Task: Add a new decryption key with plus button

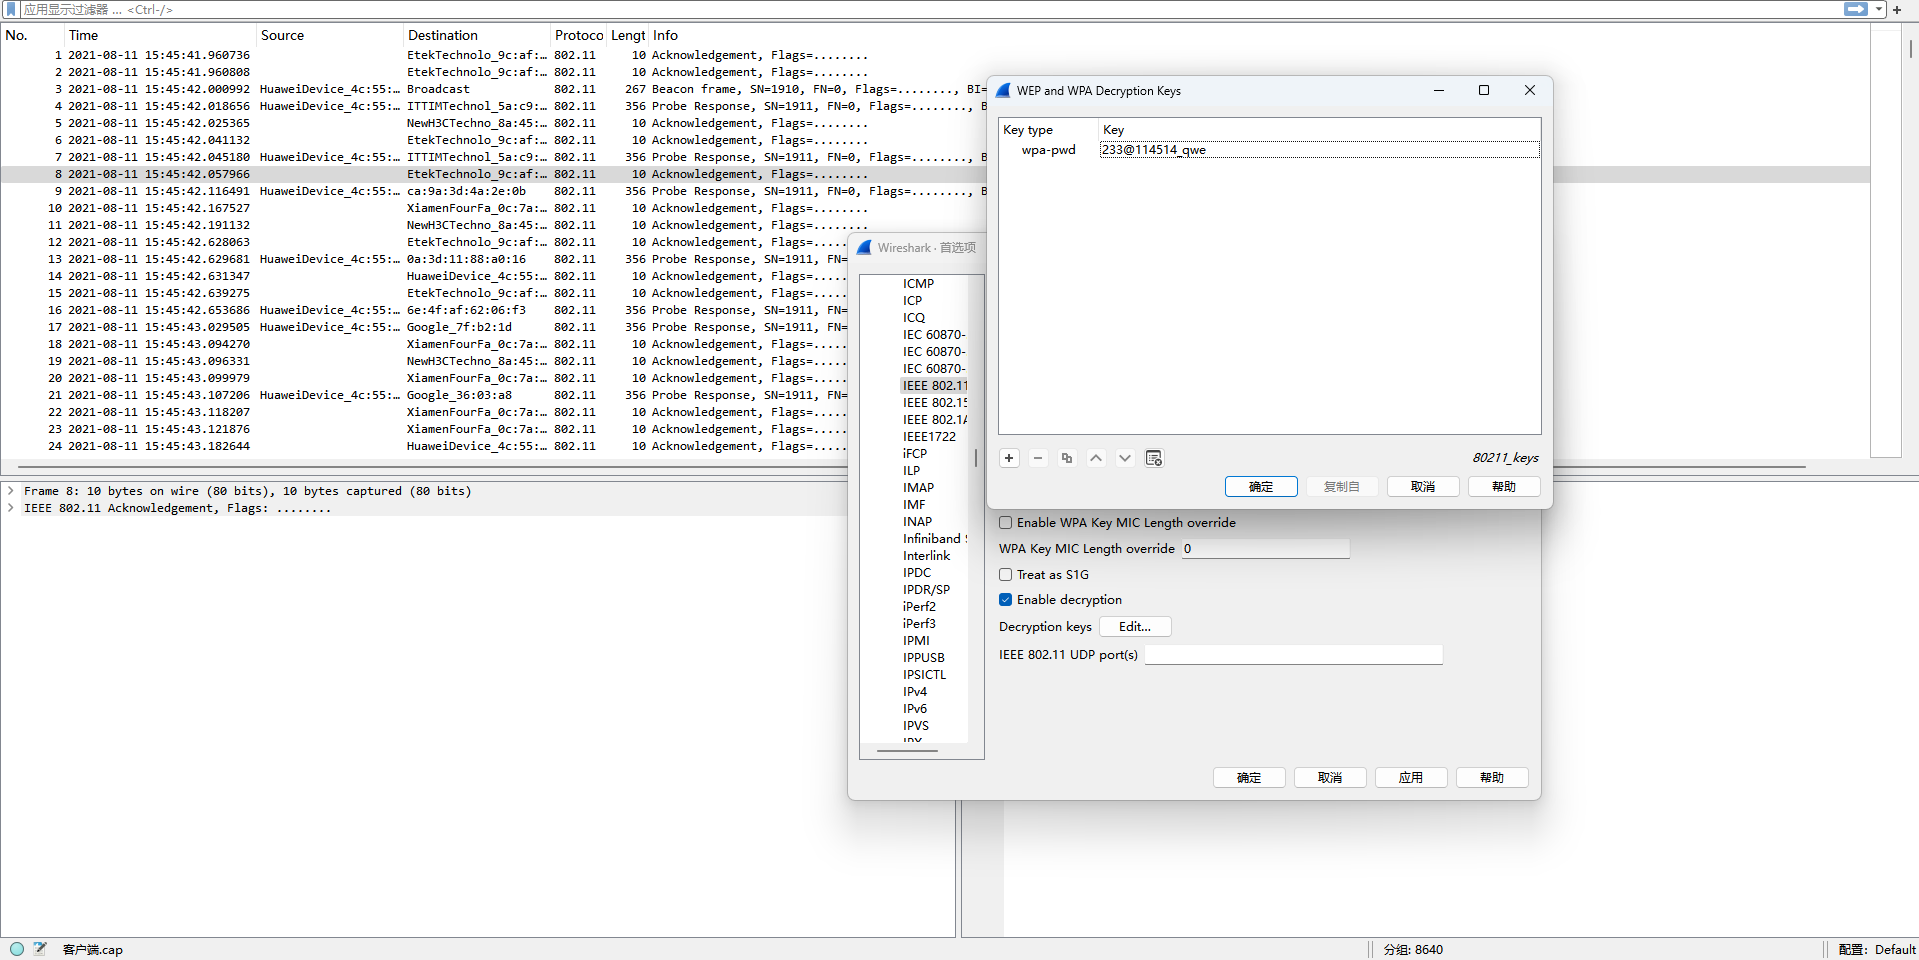Action: tap(1009, 458)
